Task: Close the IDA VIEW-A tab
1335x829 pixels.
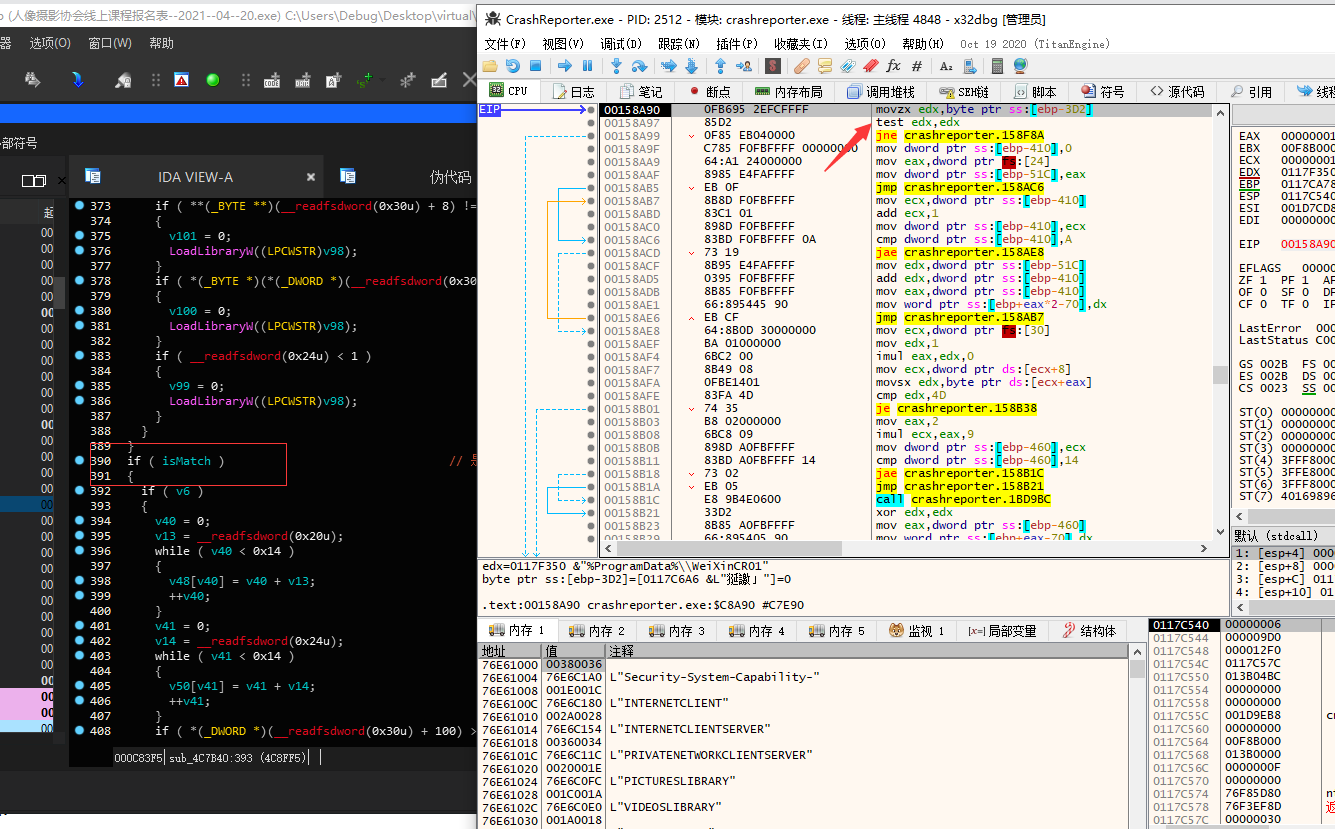Action: pos(310,177)
